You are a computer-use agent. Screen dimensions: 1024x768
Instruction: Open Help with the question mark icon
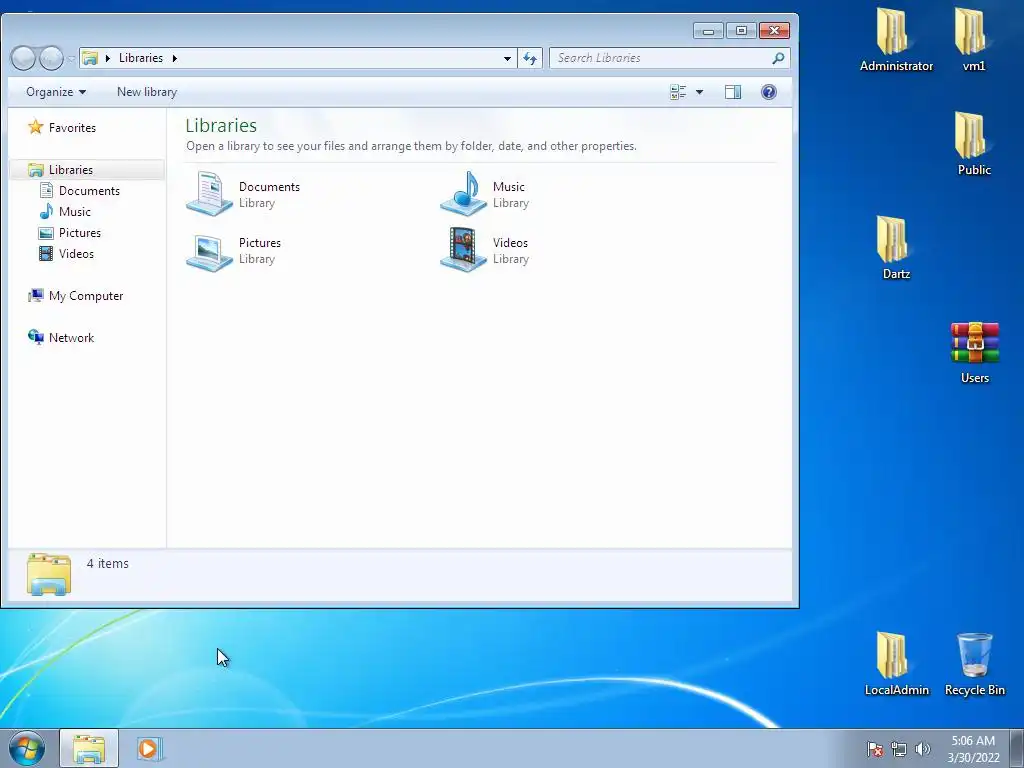pyautogui.click(x=769, y=92)
